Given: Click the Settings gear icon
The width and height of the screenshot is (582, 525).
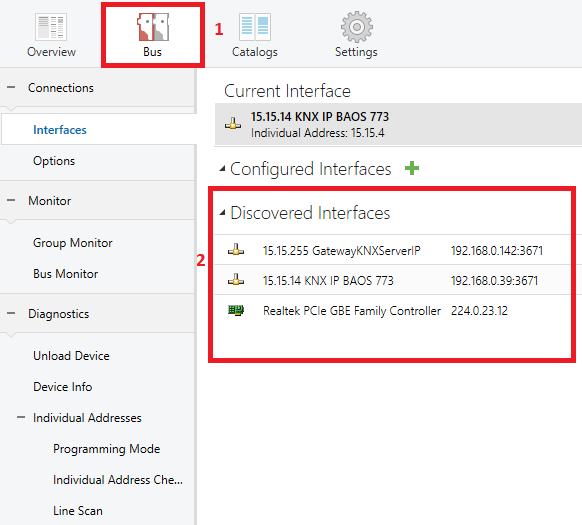Looking at the screenshot, I should [x=357, y=27].
